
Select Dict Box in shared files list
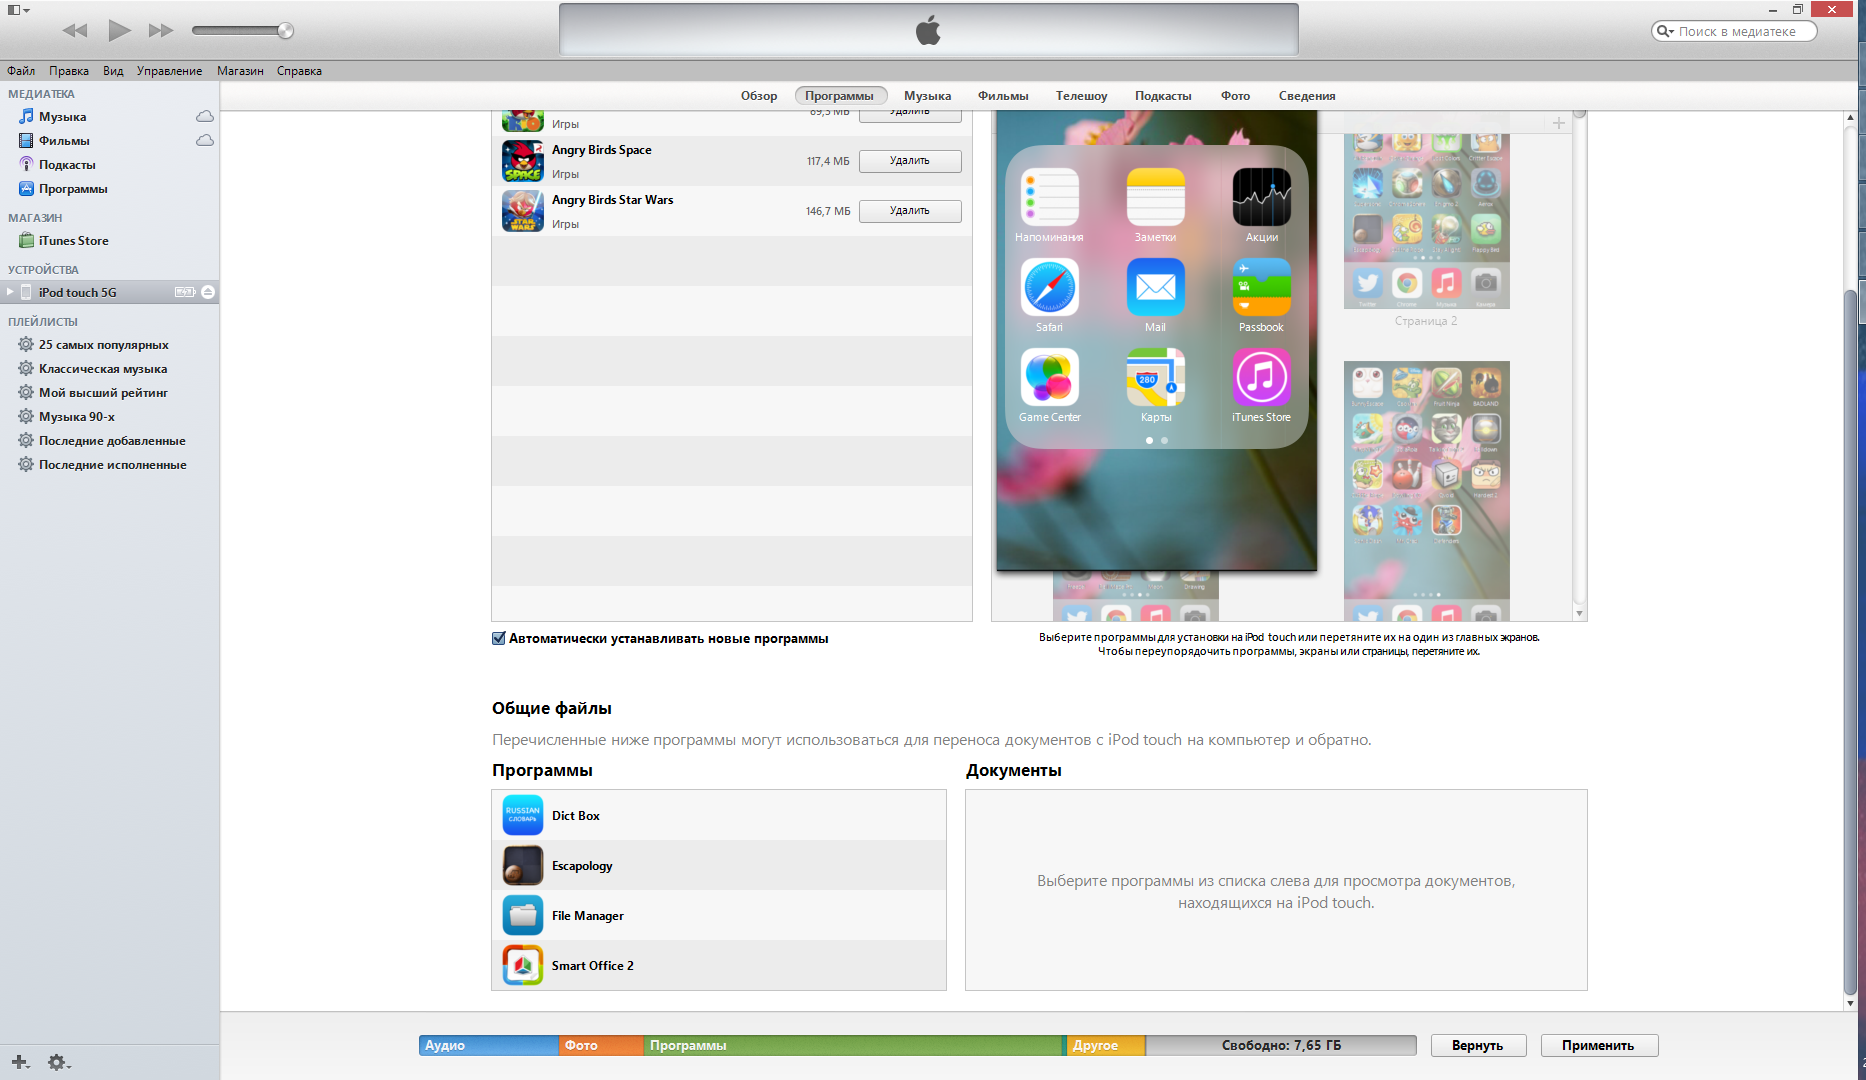[x=719, y=816]
